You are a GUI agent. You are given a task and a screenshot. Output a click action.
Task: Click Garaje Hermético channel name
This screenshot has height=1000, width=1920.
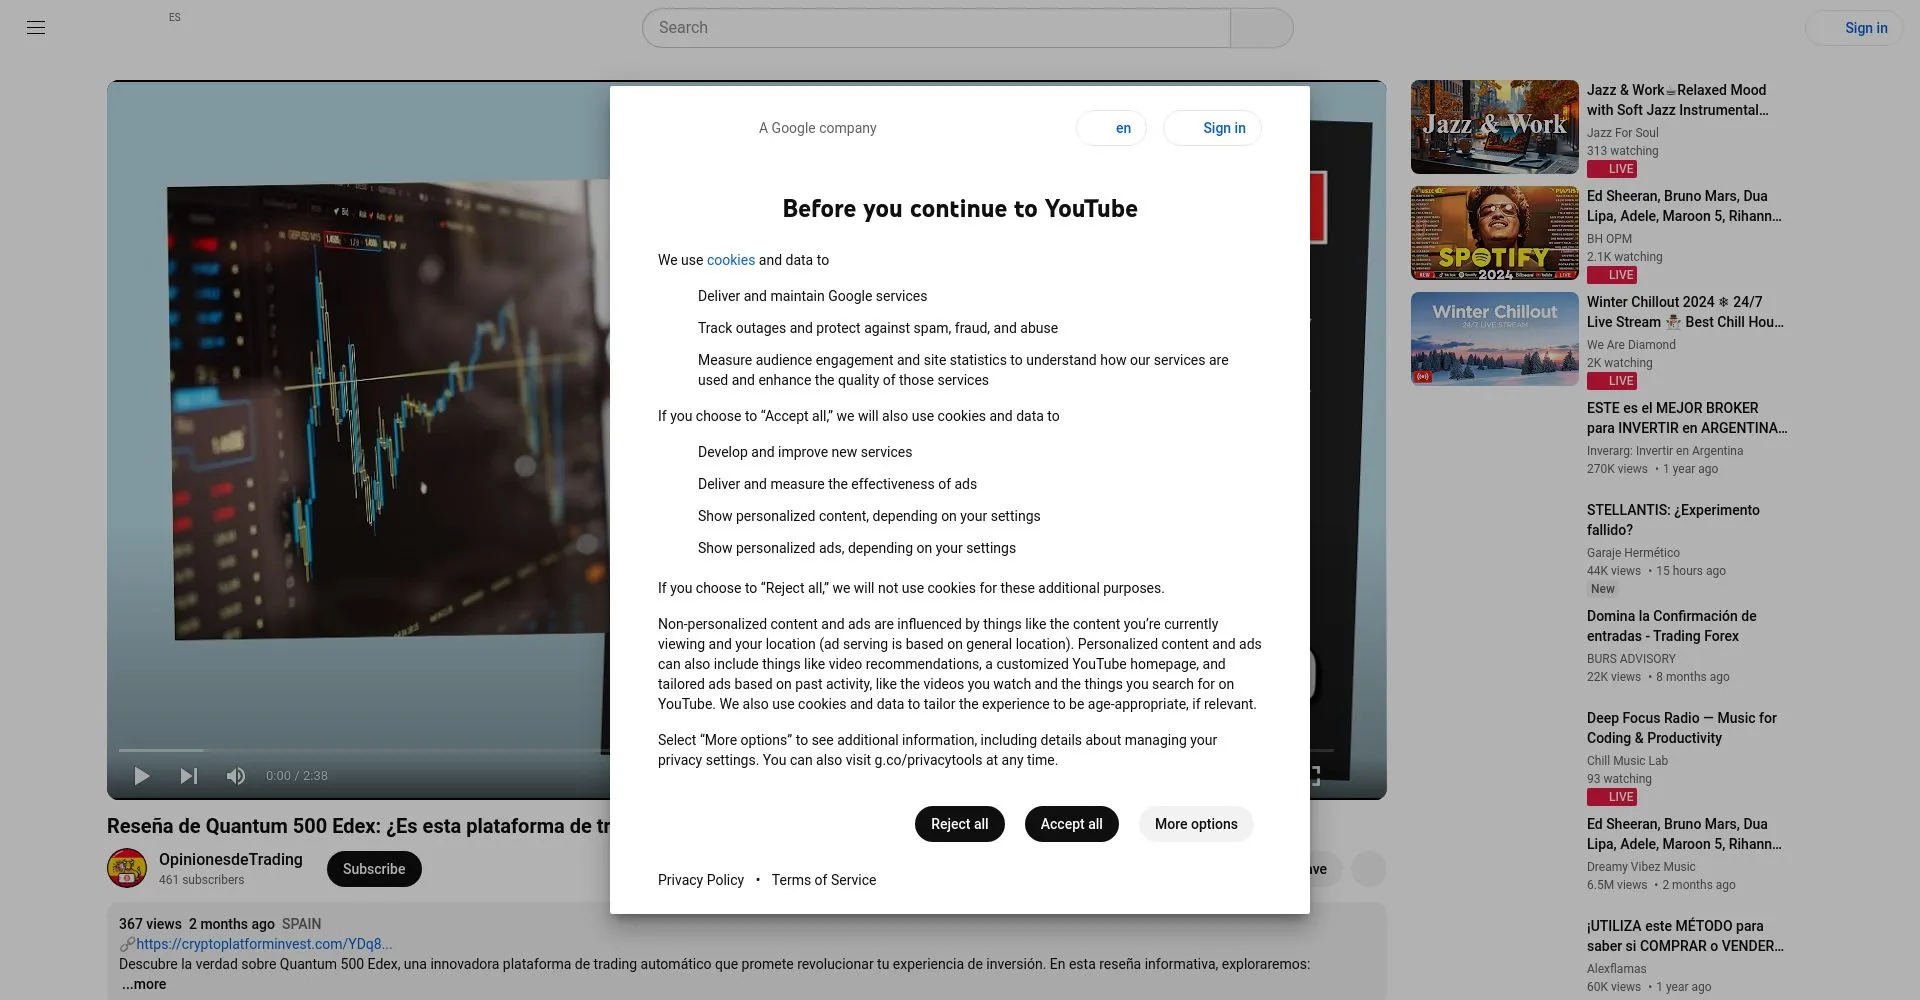[x=1633, y=553]
